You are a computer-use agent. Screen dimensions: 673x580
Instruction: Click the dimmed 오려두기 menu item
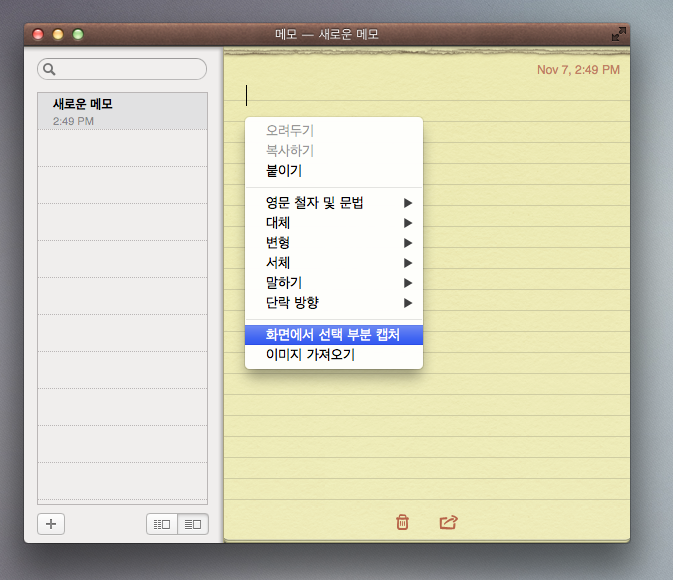click(x=333, y=131)
